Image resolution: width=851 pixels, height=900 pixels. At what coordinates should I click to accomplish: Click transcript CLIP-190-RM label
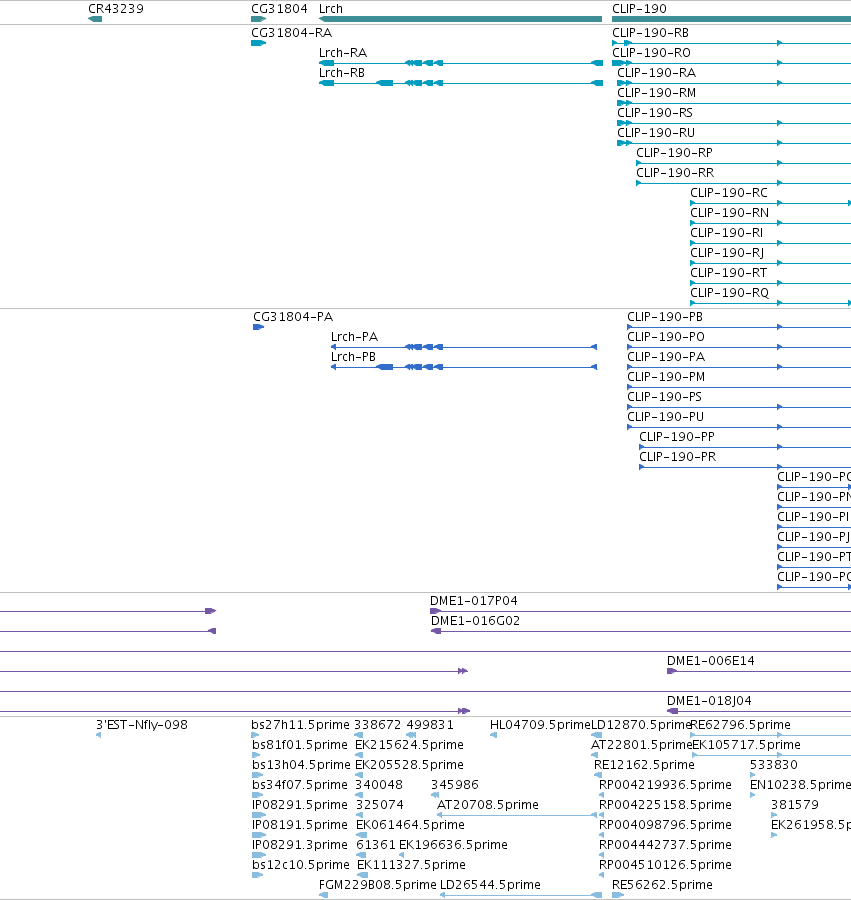(x=656, y=93)
